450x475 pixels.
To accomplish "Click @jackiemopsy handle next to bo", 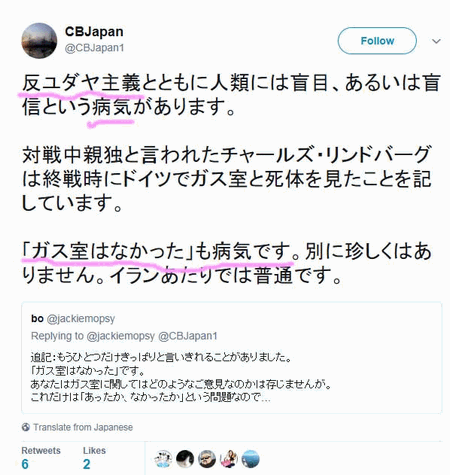I will tap(81, 319).
